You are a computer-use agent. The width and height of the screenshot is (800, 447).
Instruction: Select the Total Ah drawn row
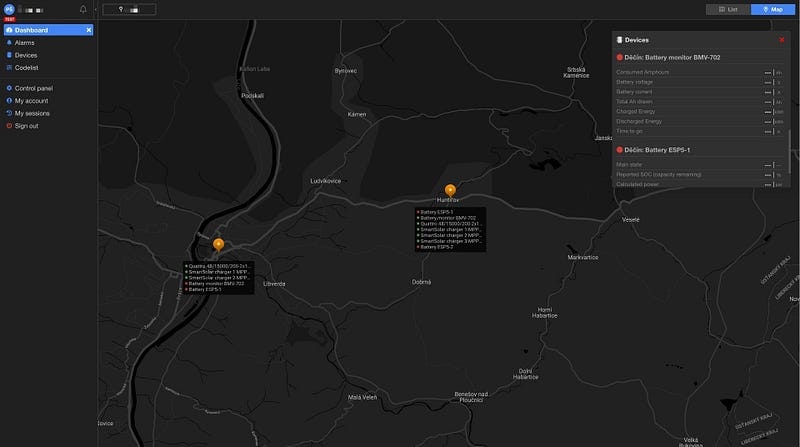(700, 102)
